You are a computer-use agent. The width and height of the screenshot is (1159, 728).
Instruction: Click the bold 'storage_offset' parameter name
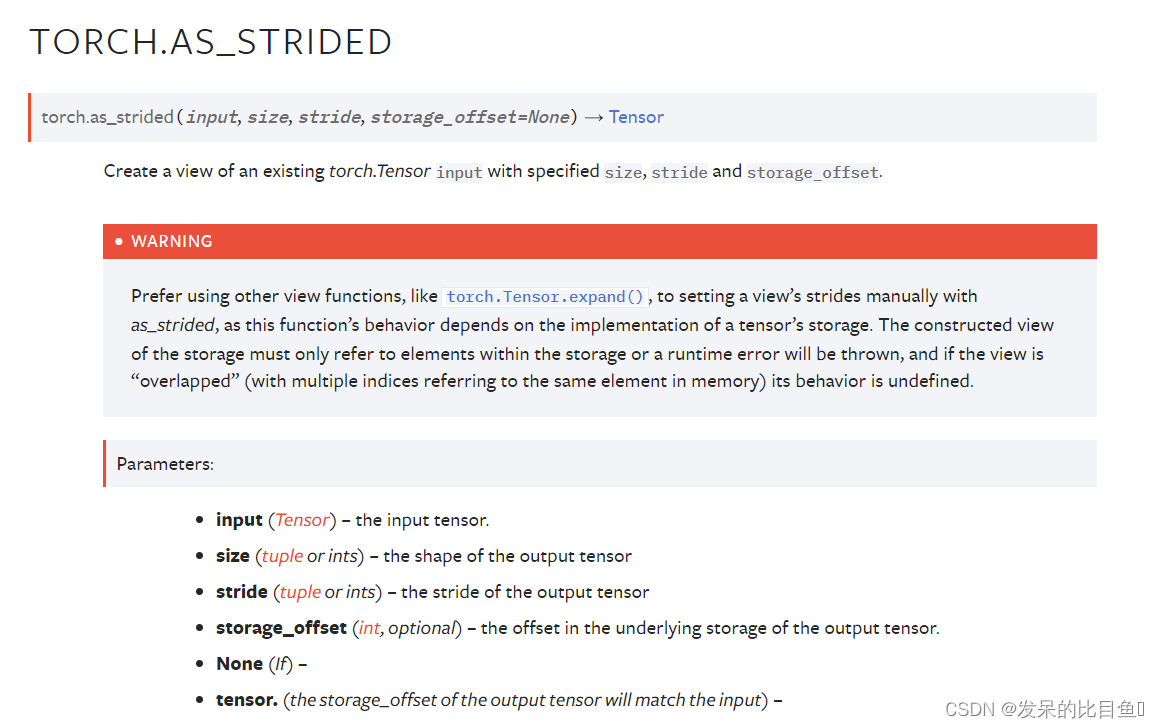pyautogui.click(x=281, y=628)
